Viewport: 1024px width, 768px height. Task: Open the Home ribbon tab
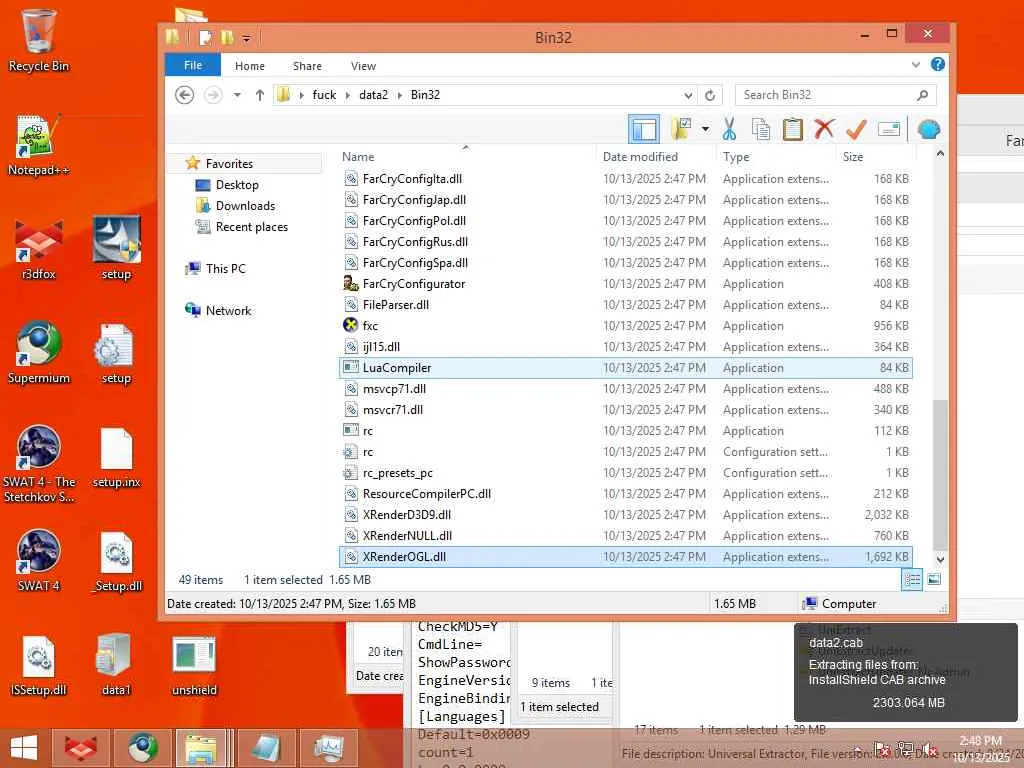point(249,66)
